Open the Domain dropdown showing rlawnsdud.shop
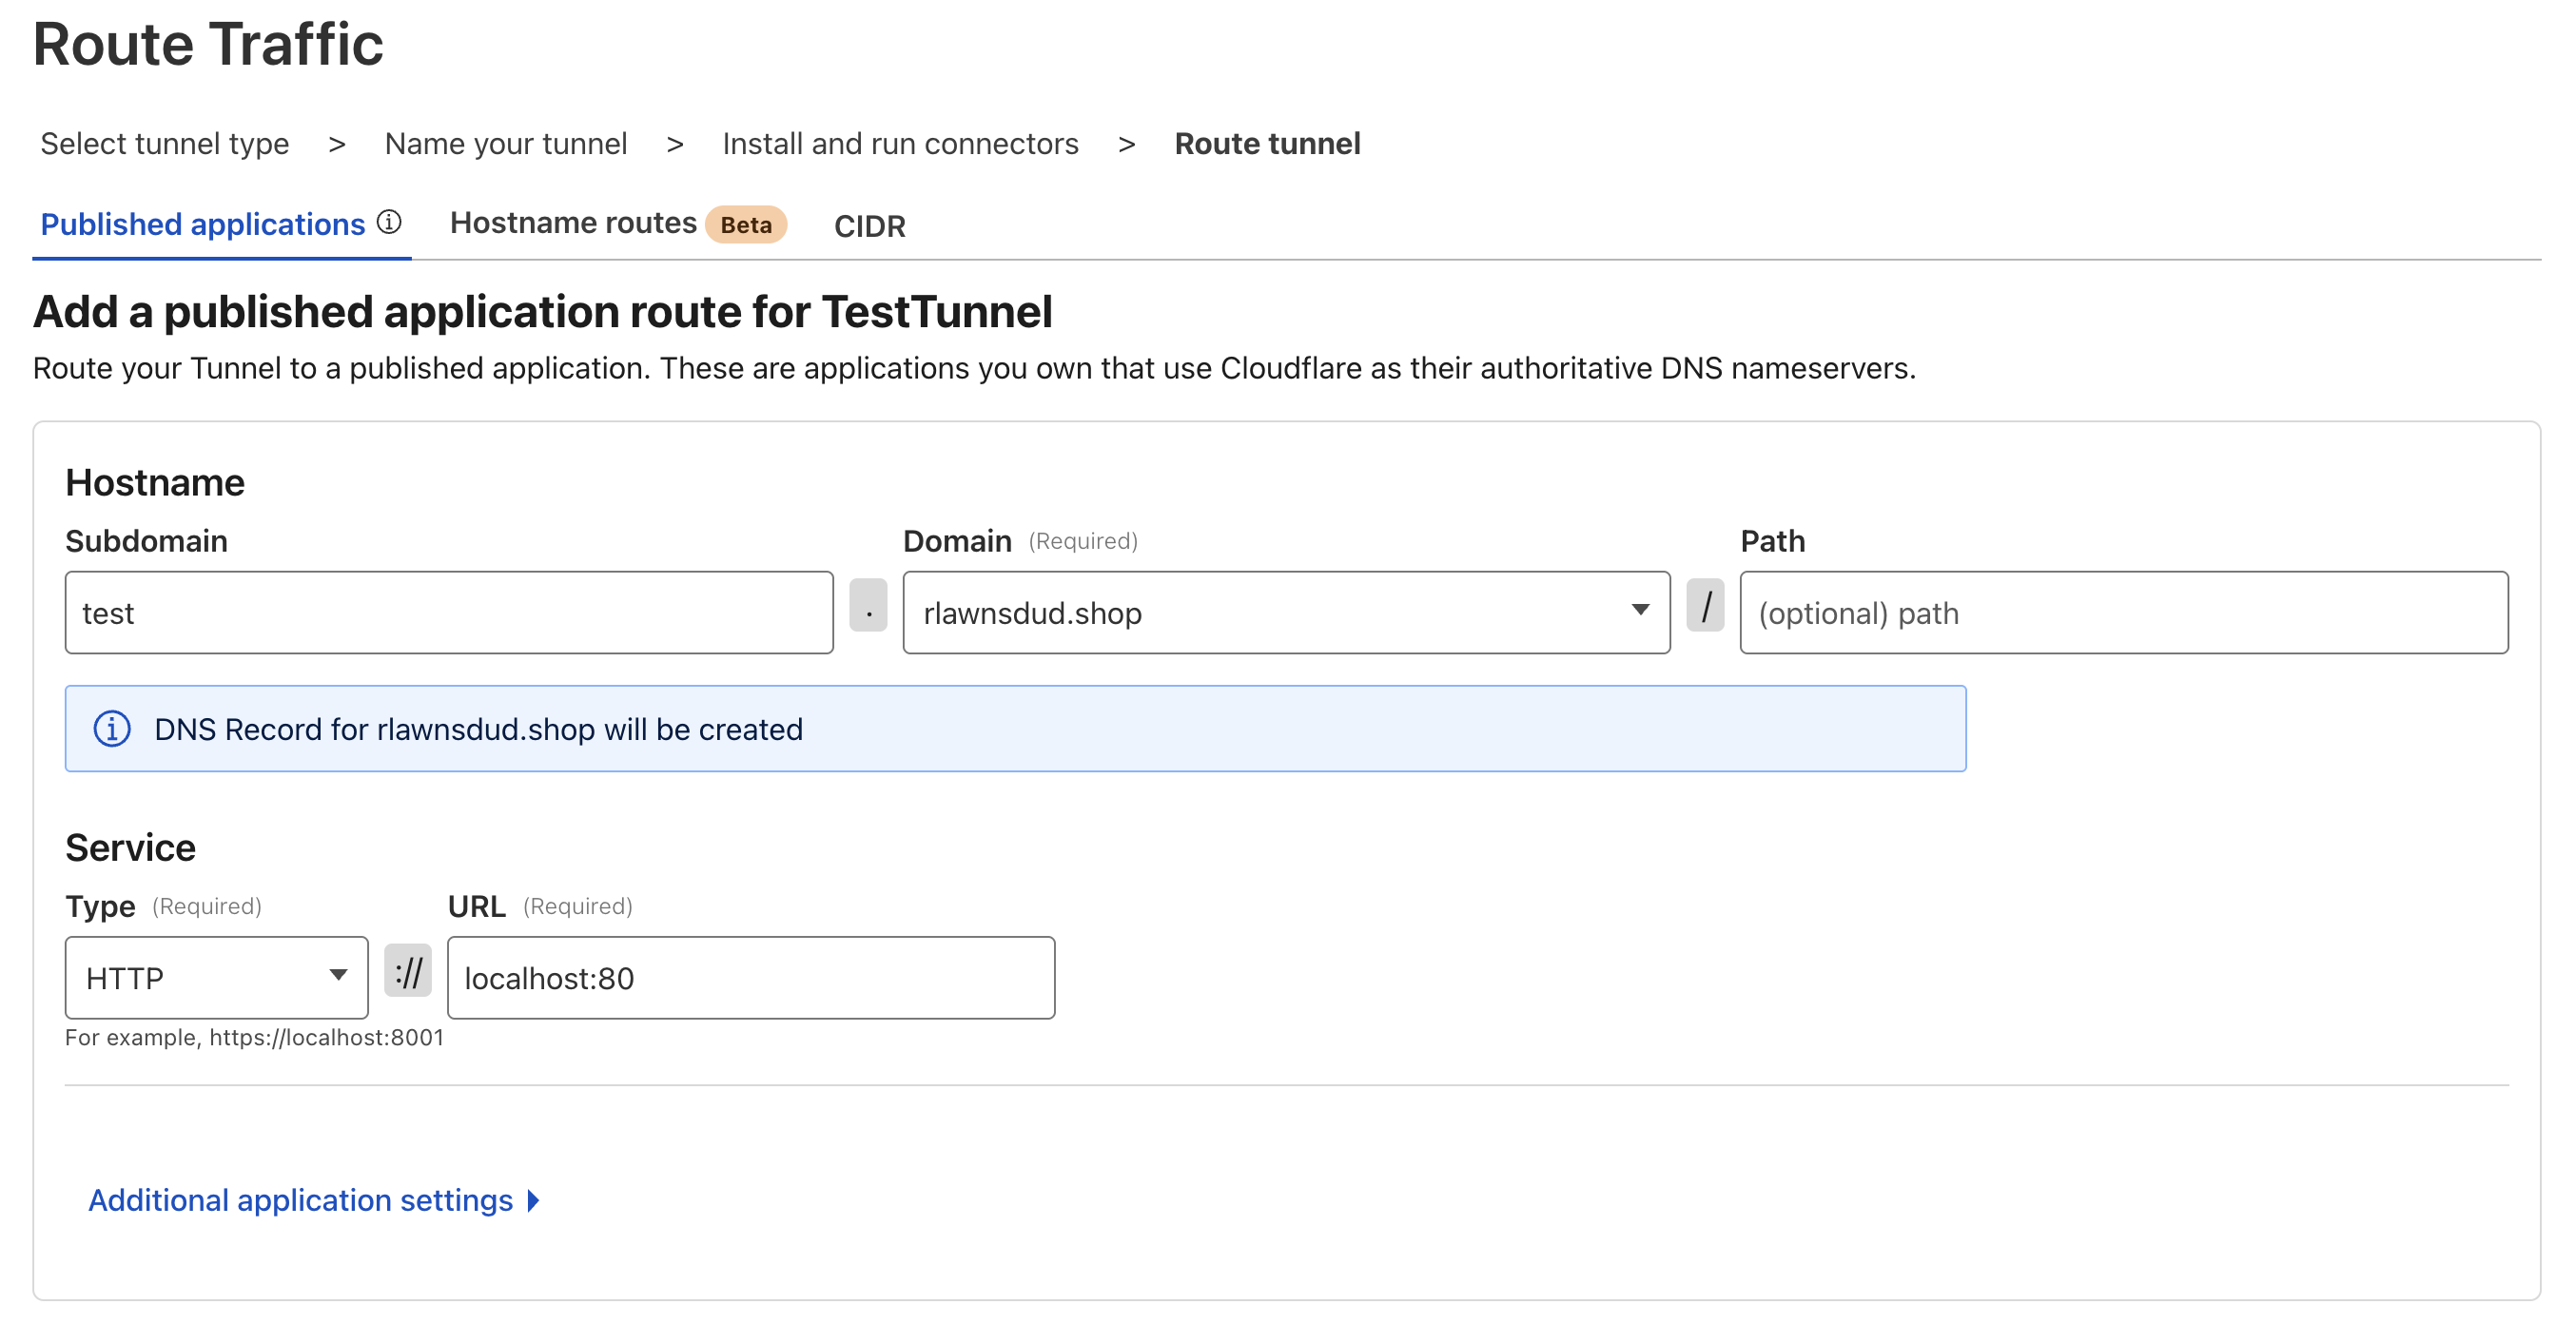This screenshot has height=1324, width=2576. click(x=1285, y=612)
